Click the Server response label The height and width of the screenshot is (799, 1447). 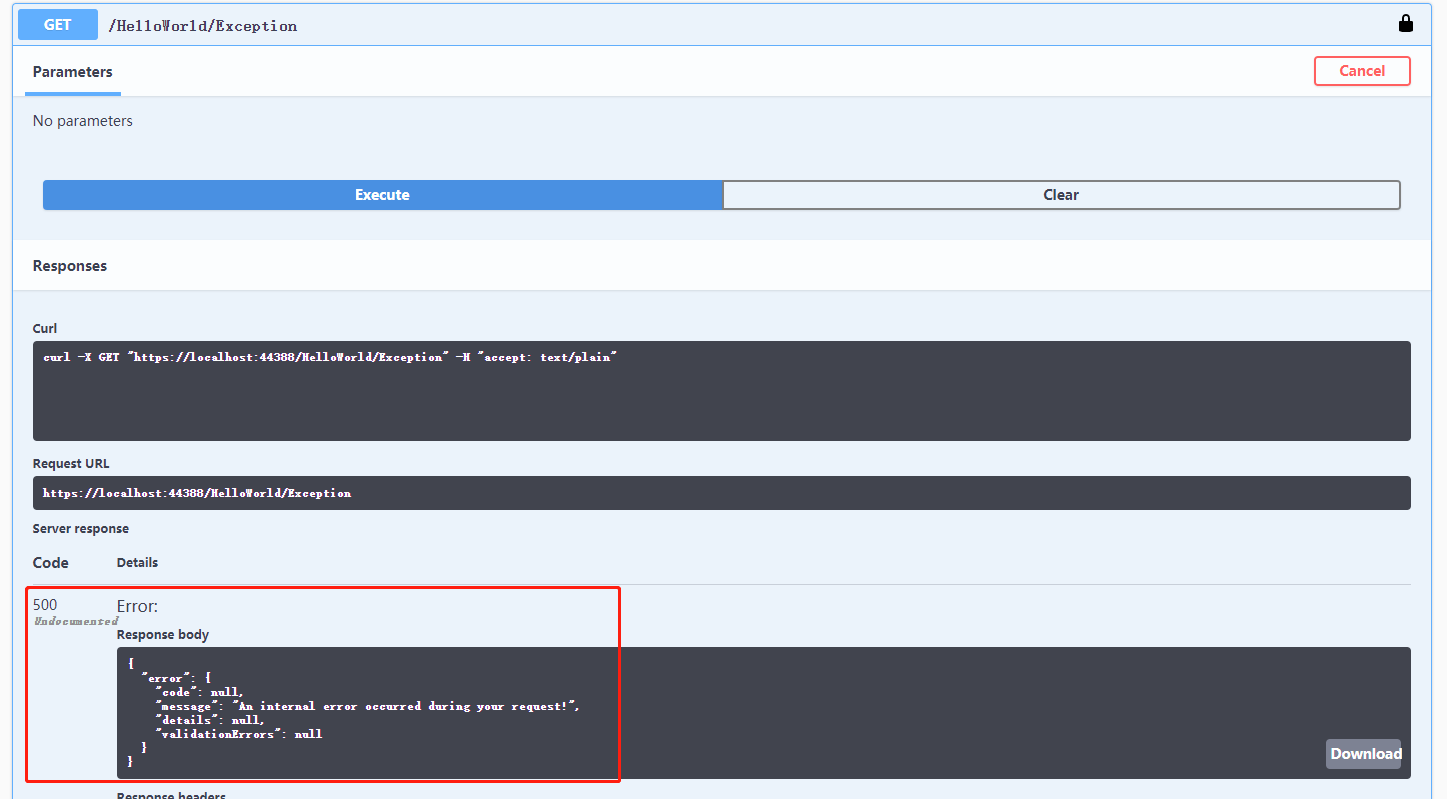coord(81,529)
